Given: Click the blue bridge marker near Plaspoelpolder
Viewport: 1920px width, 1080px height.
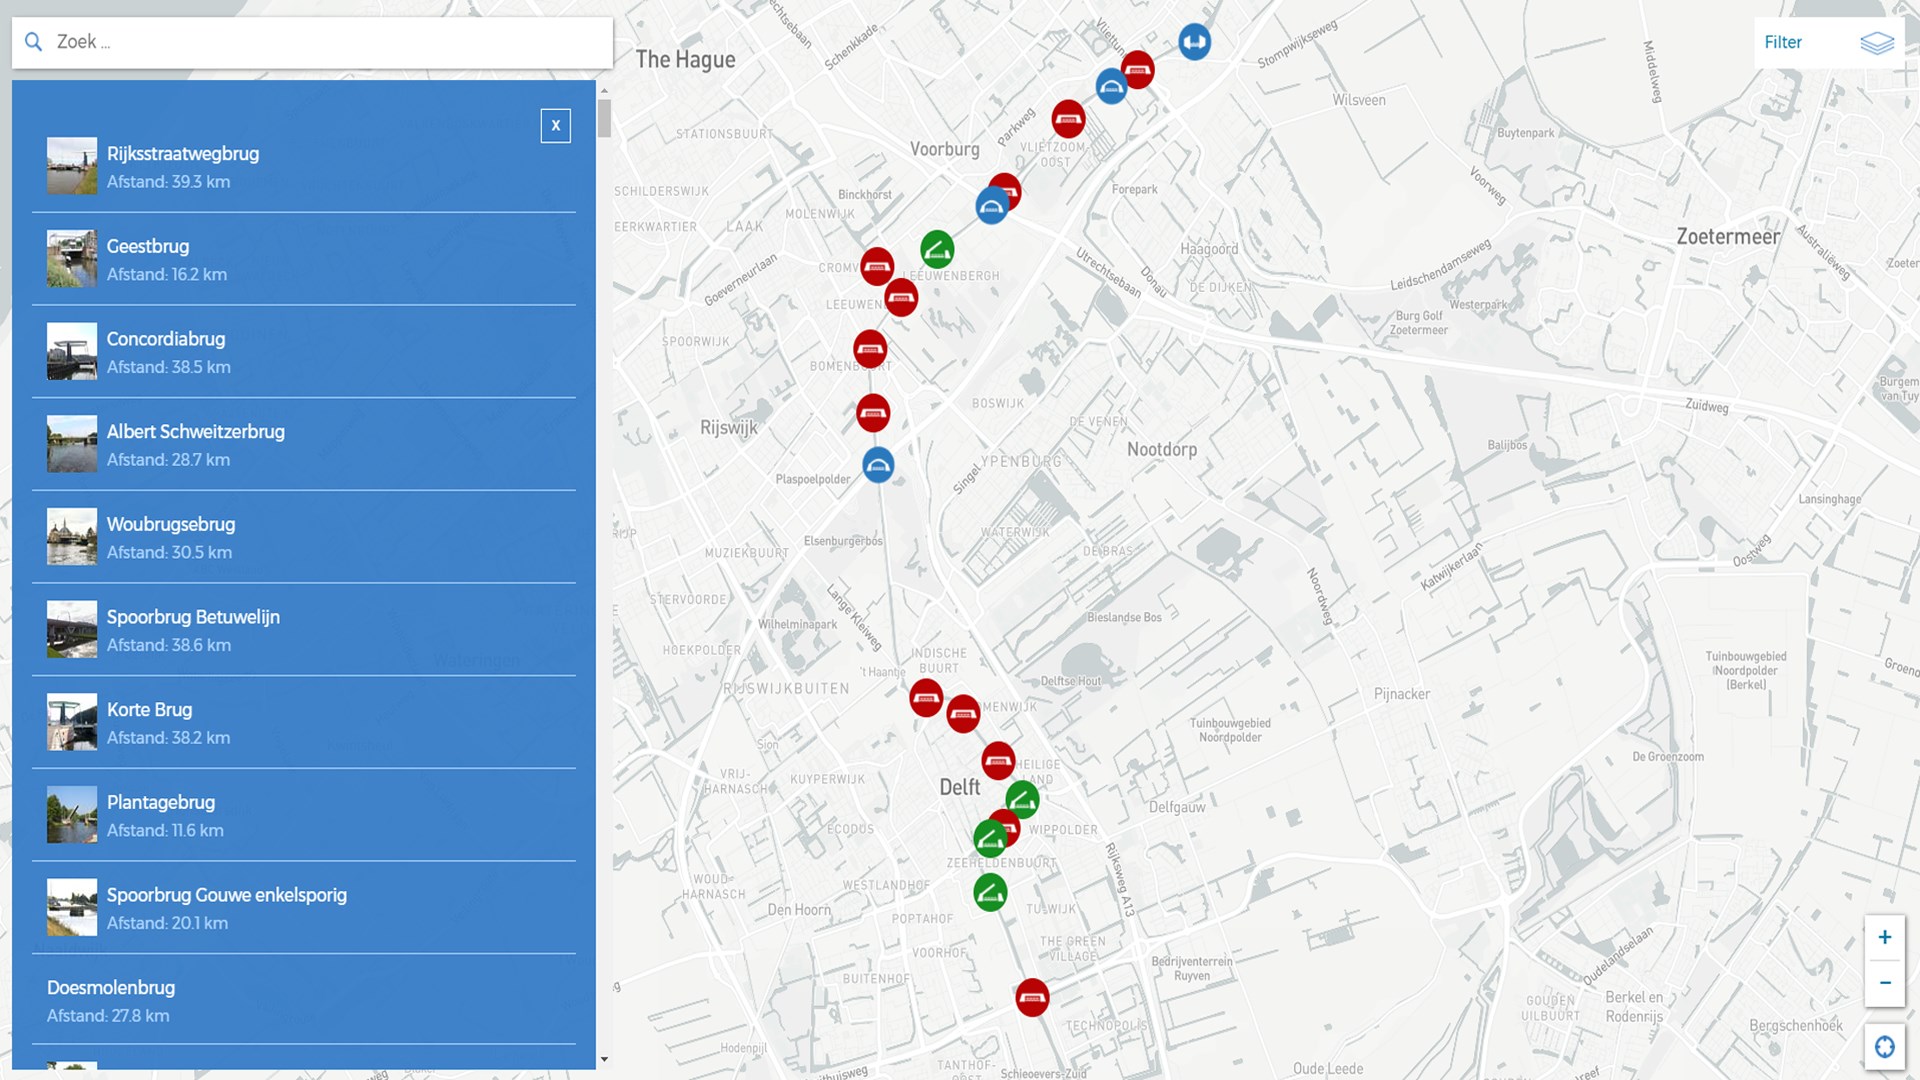Looking at the screenshot, I should (878, 465).
